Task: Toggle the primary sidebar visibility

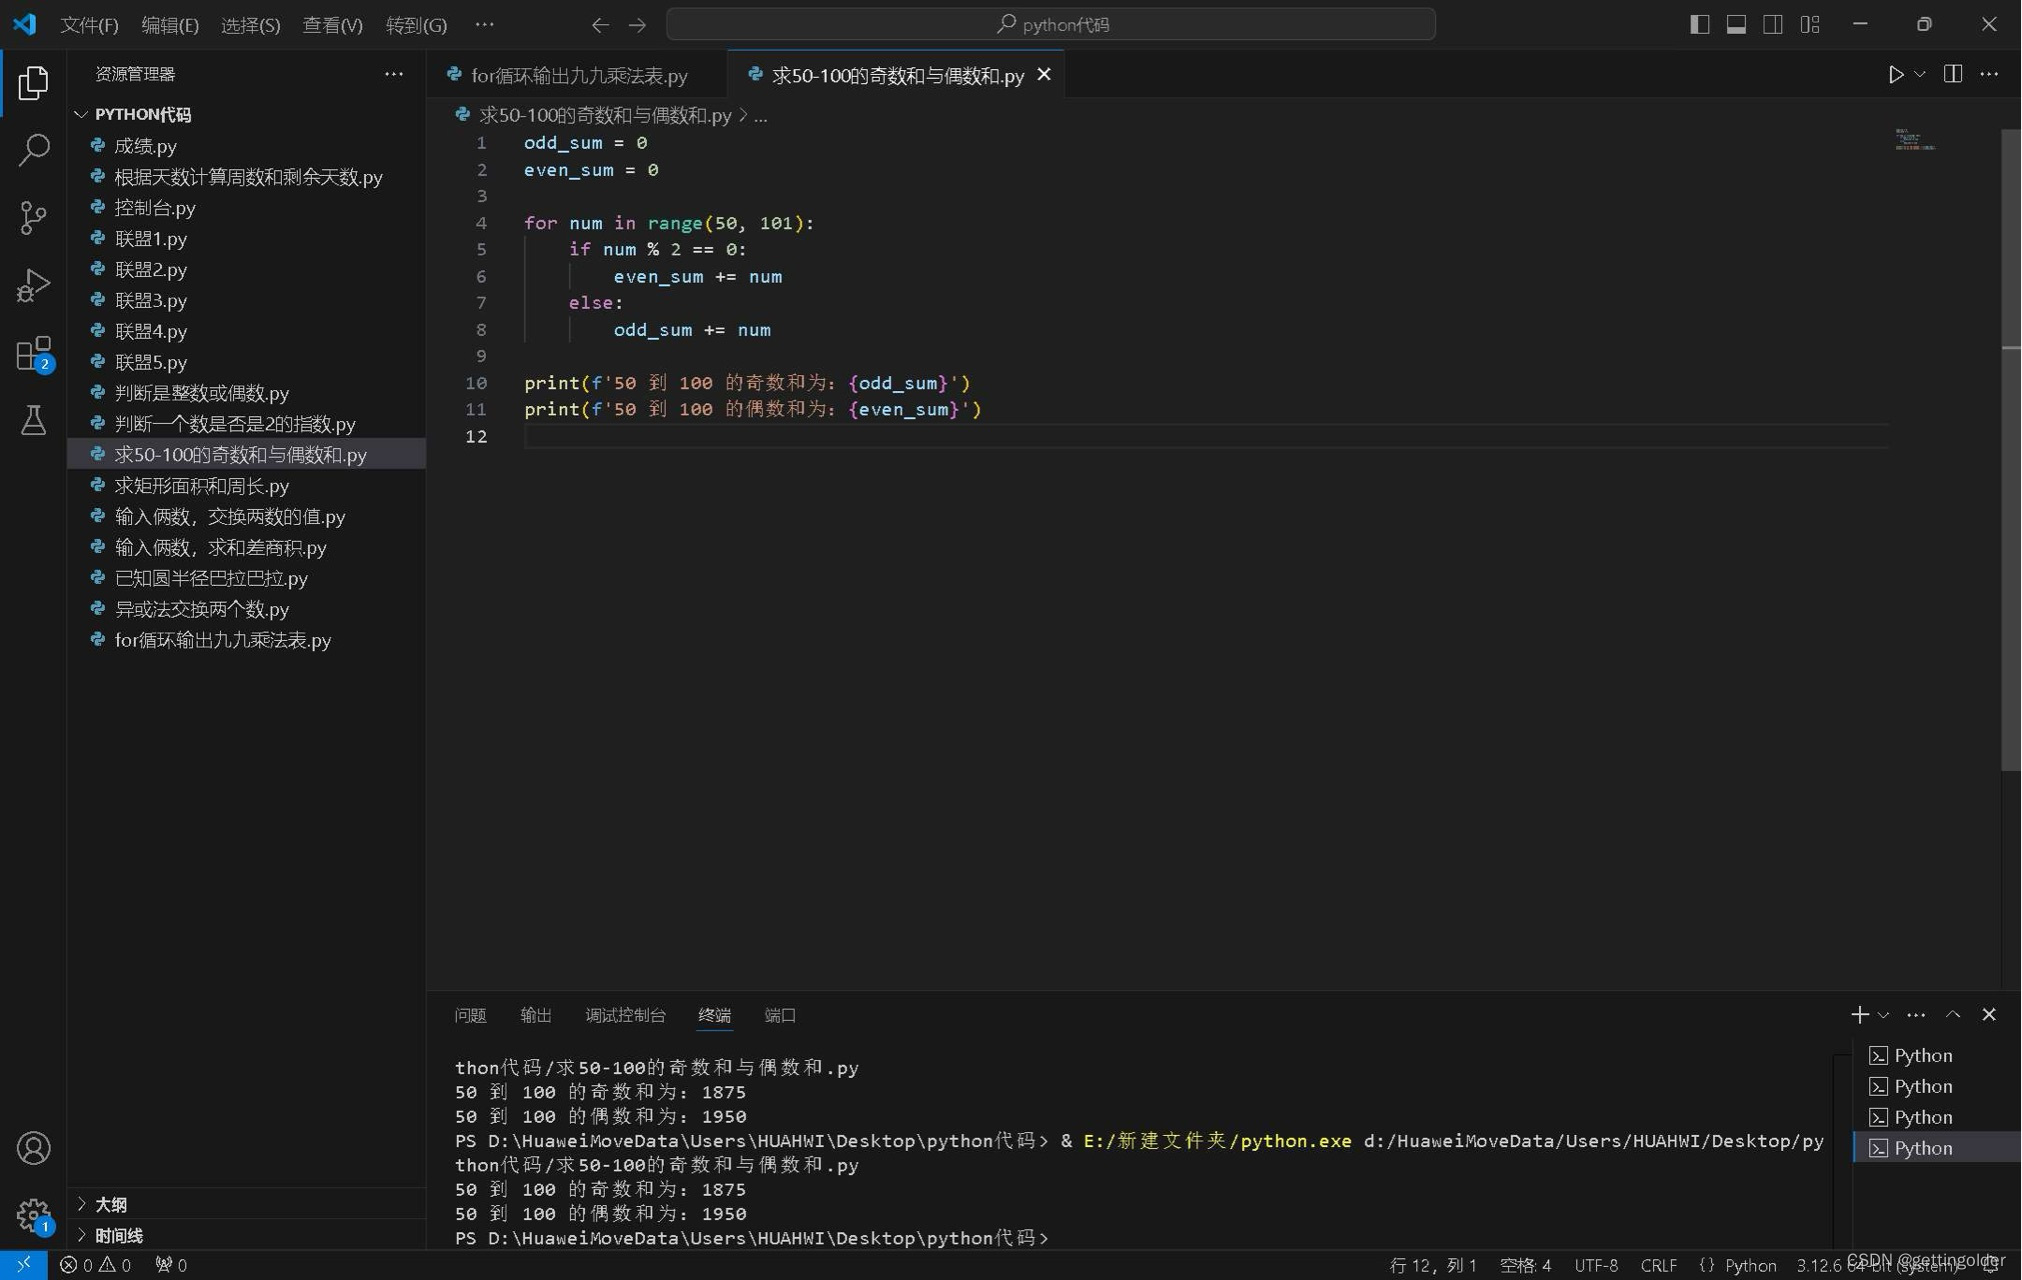Action: pyautogui.click(x=1699, y=24)
